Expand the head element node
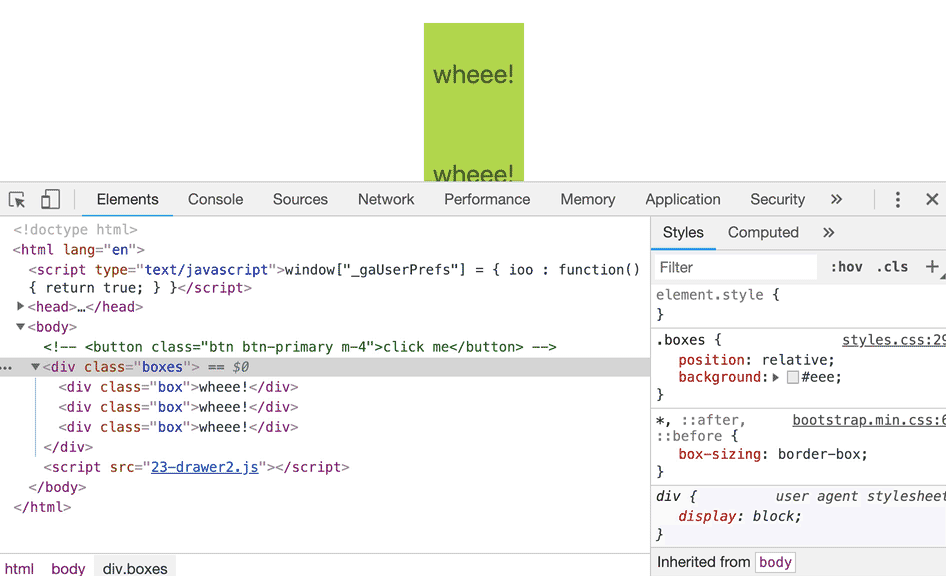 tap(21, 307)
